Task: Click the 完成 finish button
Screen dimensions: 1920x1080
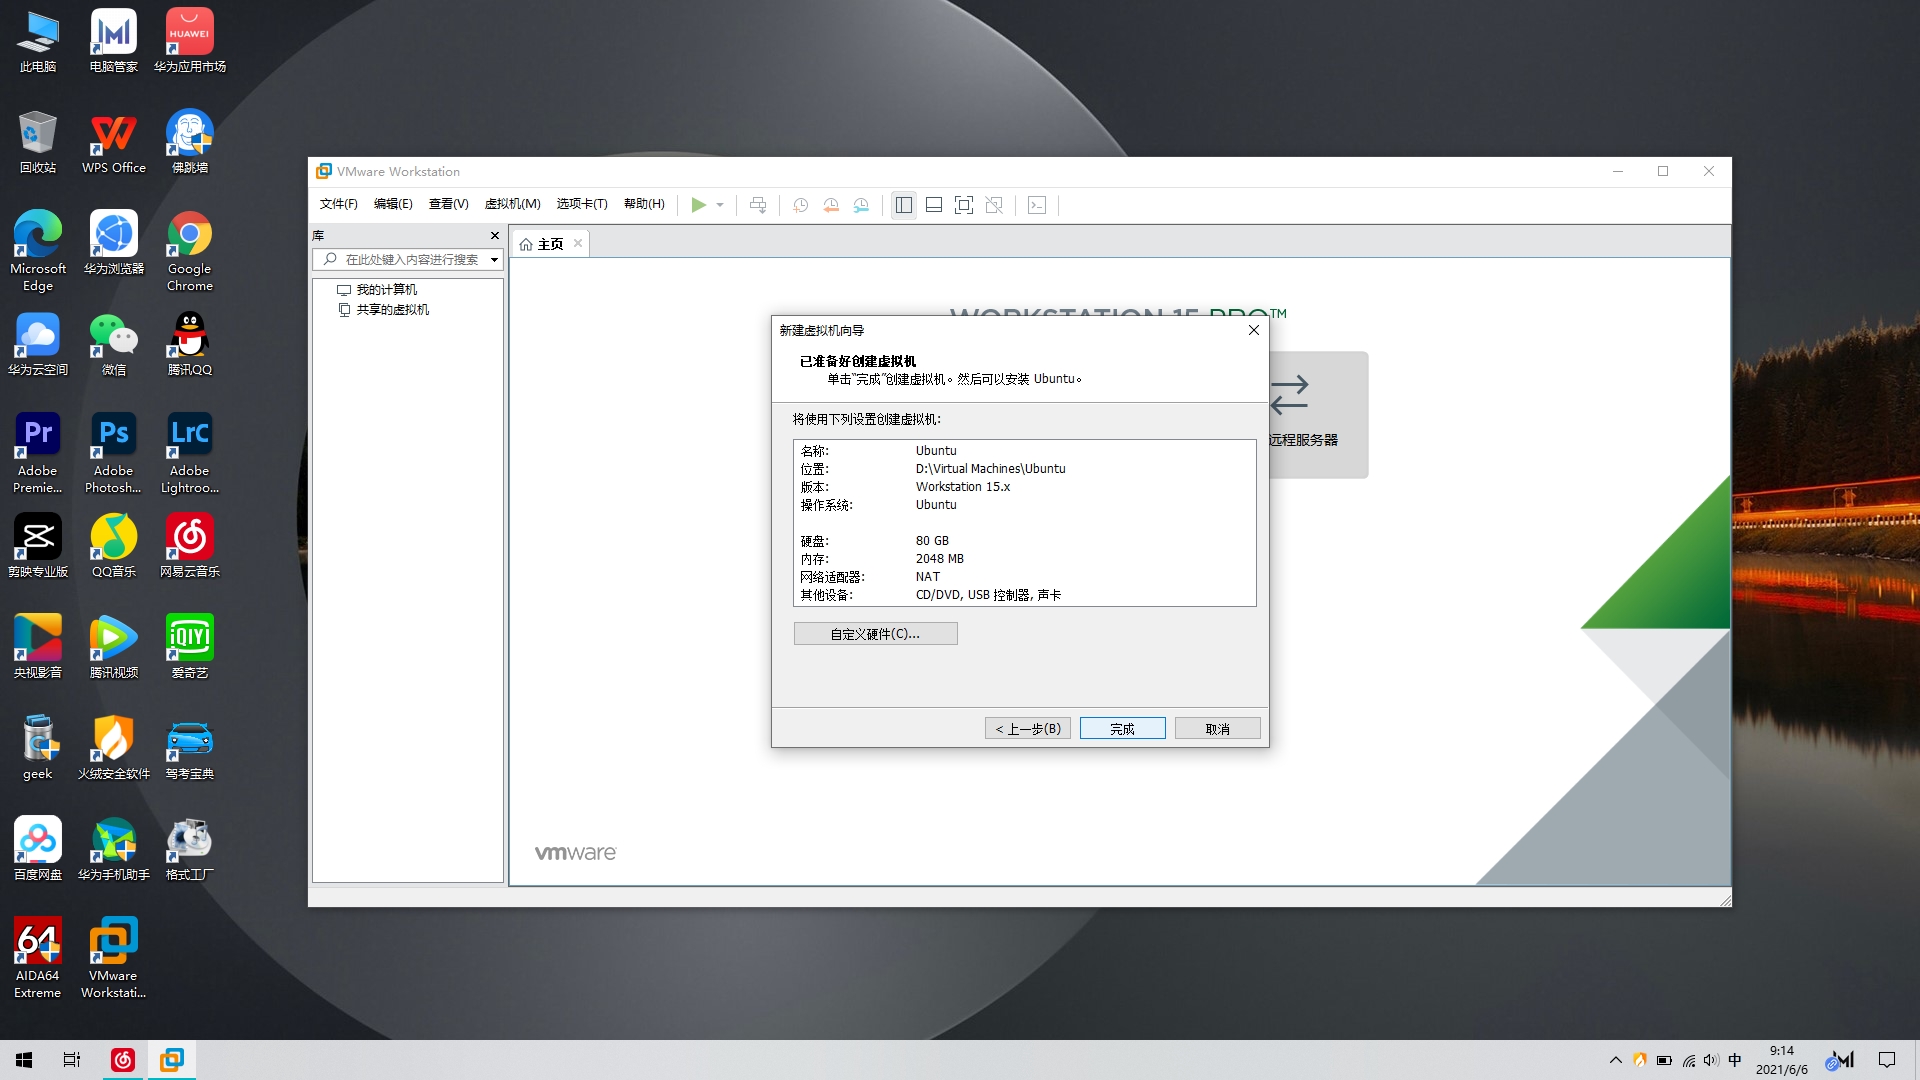Action: (1122, 729)
